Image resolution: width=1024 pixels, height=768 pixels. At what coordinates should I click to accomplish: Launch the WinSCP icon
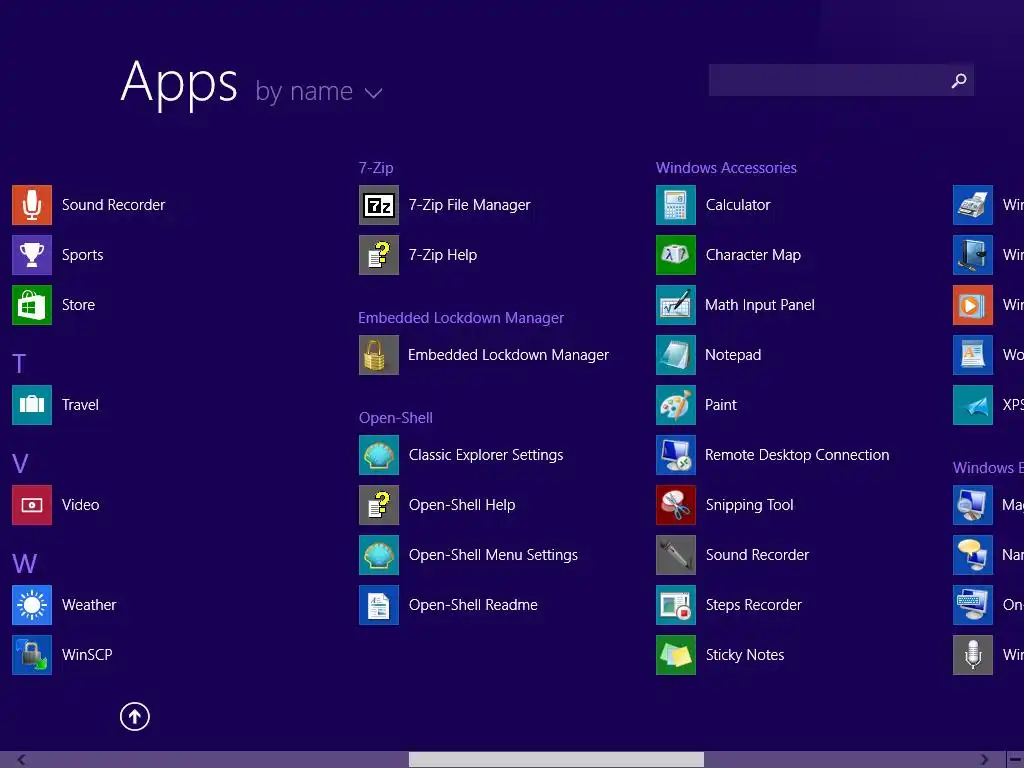pyautogui.click(x=31, y=655)
